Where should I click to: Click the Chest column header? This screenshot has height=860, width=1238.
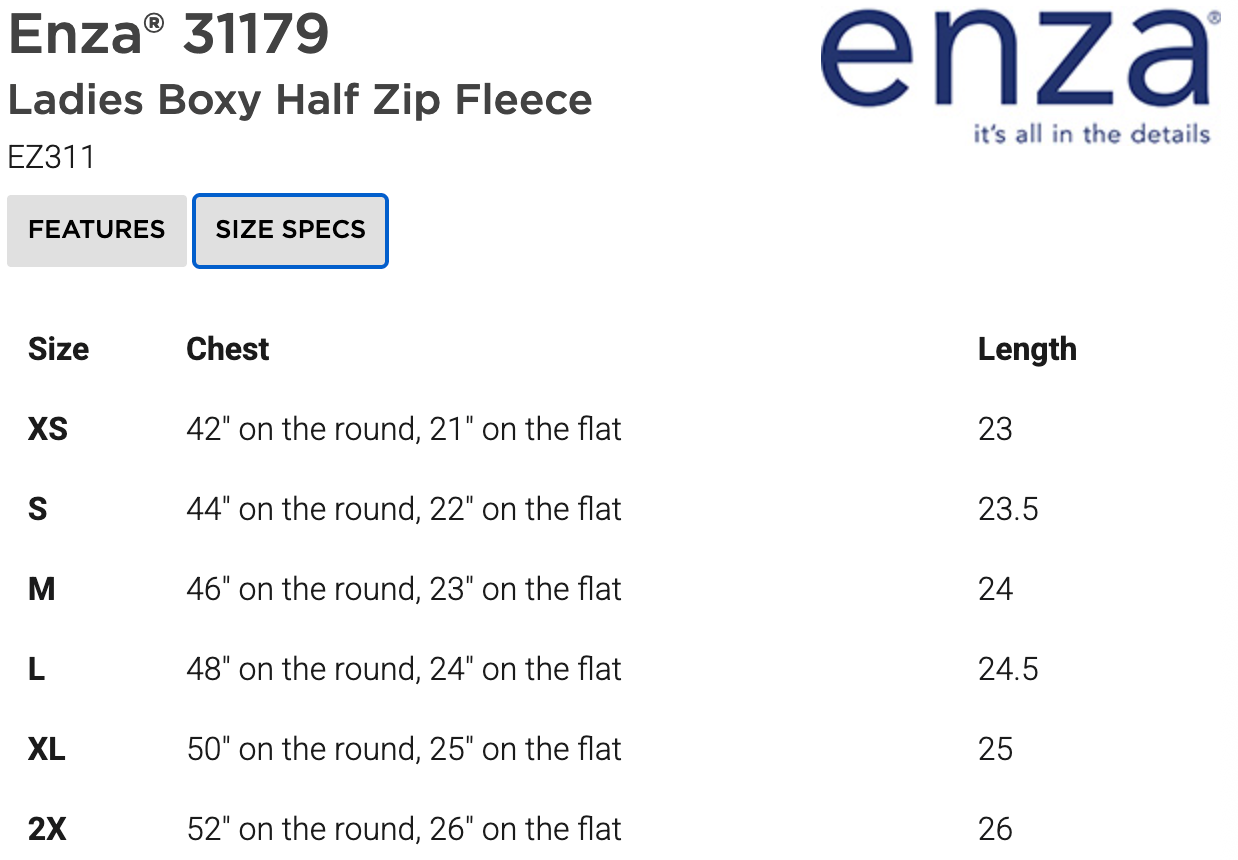(x=228, y=349)
